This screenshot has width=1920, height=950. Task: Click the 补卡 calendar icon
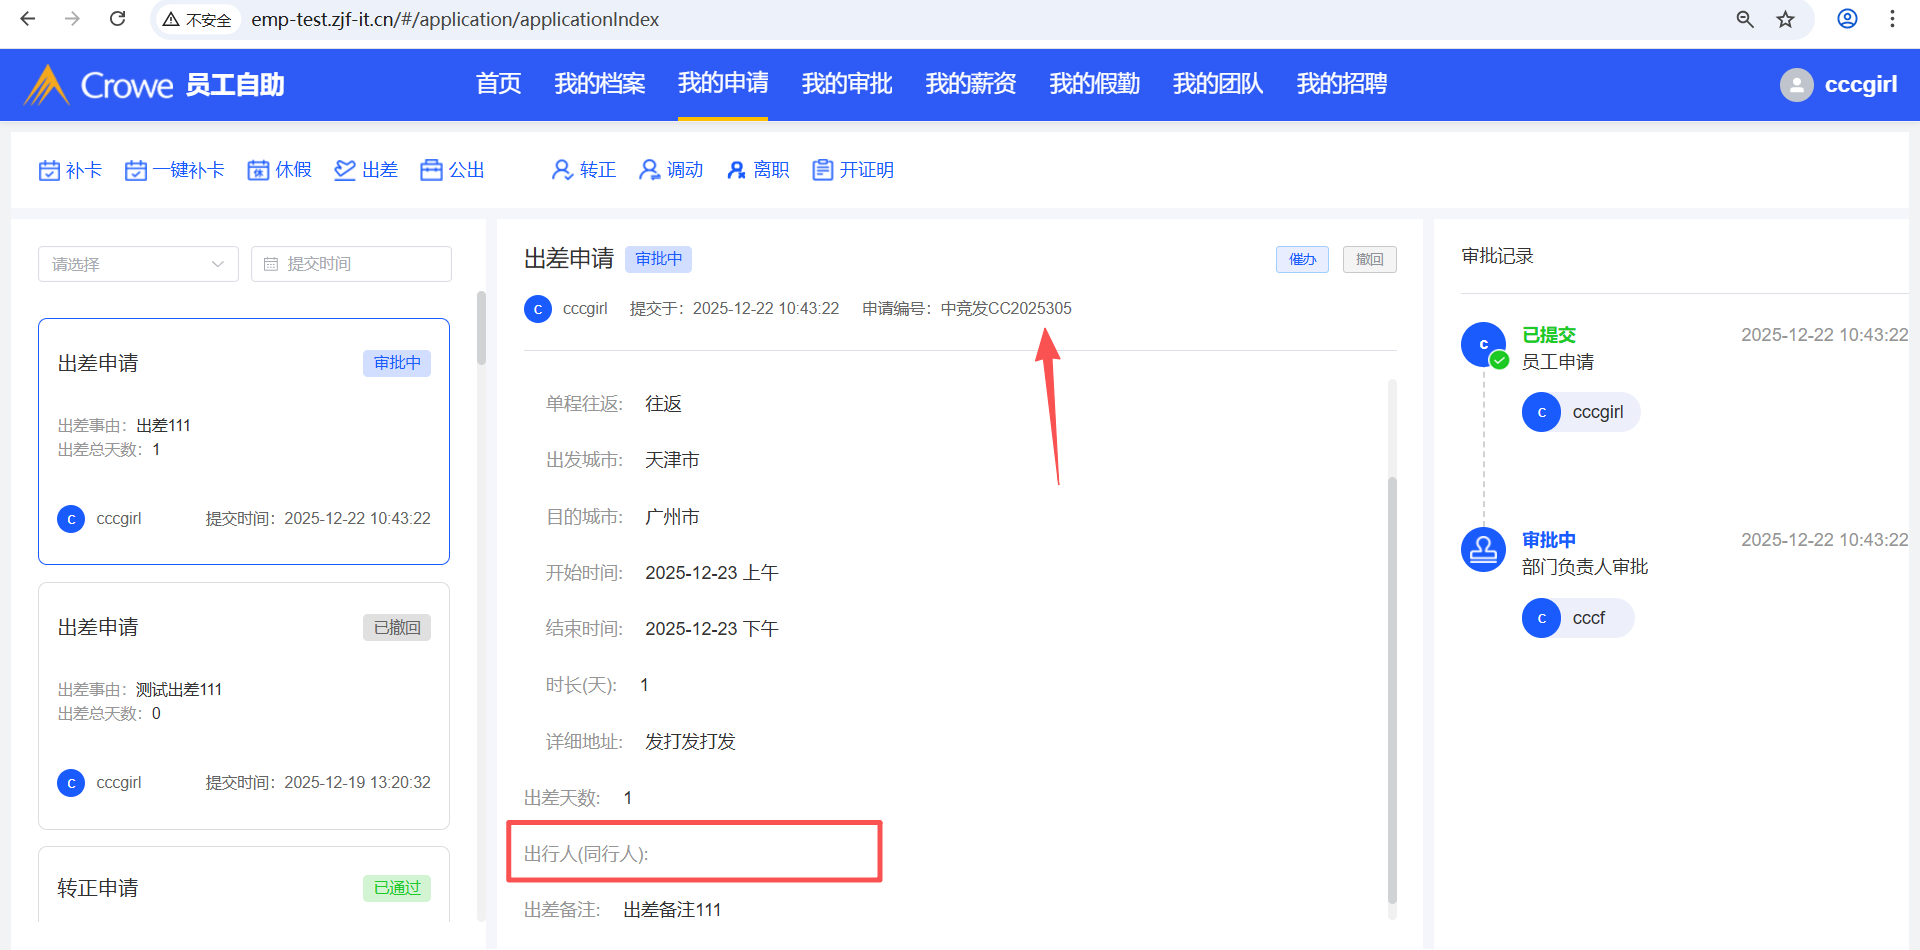point(49,171)
